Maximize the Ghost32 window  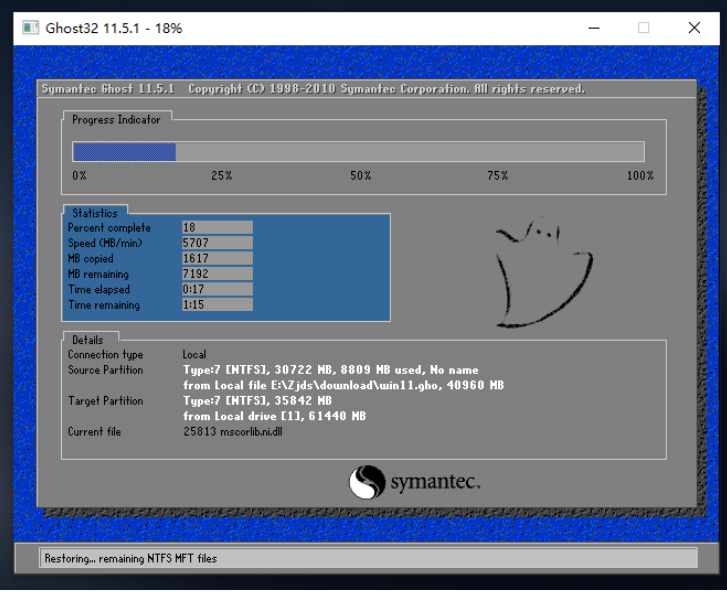(x=643, y=28)
